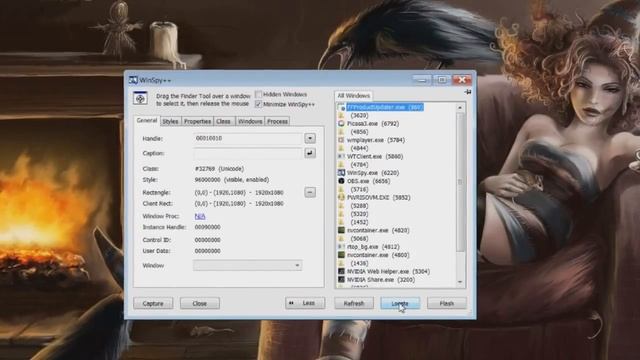Select the (5716) tree row
The height and width of the screenshot is (360, 640).
pos(359,189)
